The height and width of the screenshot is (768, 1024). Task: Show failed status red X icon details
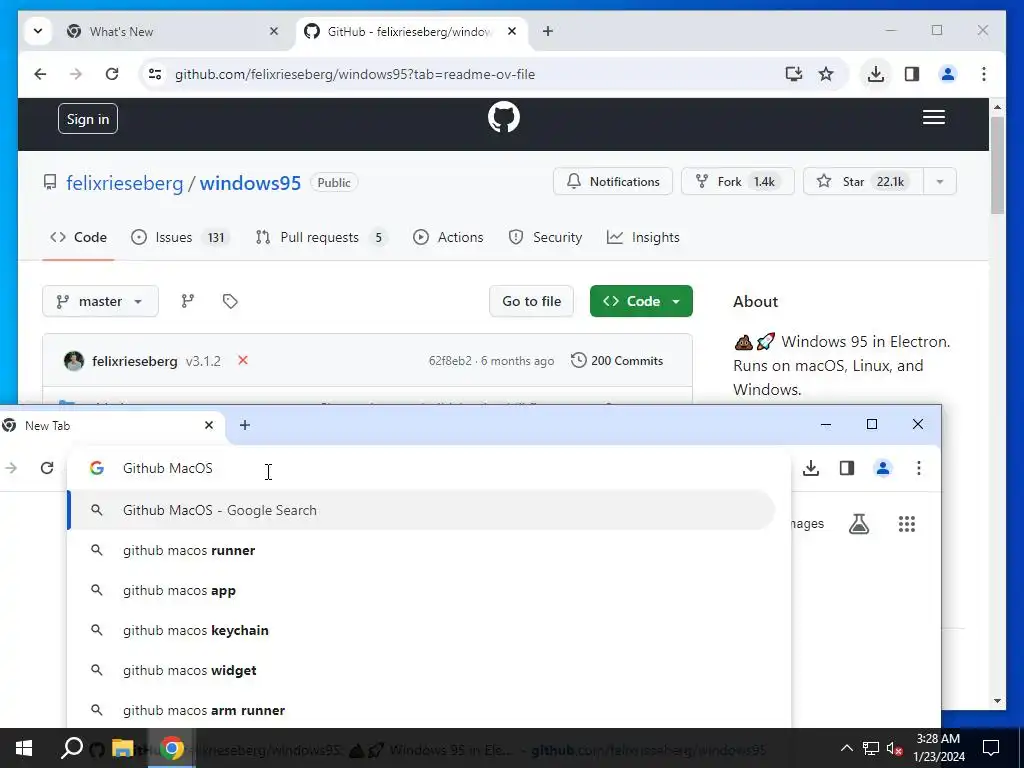(243, 360)
